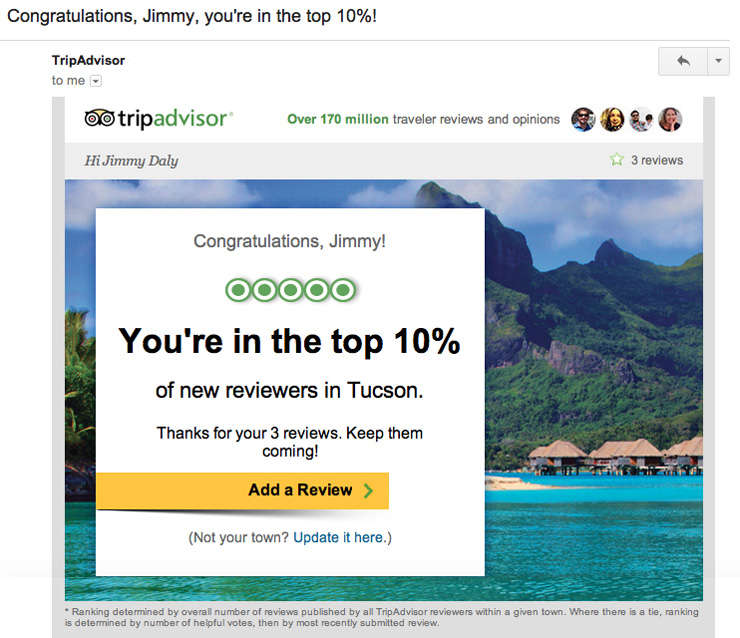Click the third traveler avatar photo
The width and height of the screenshot is (740, 638).
[x=641, y=120]
